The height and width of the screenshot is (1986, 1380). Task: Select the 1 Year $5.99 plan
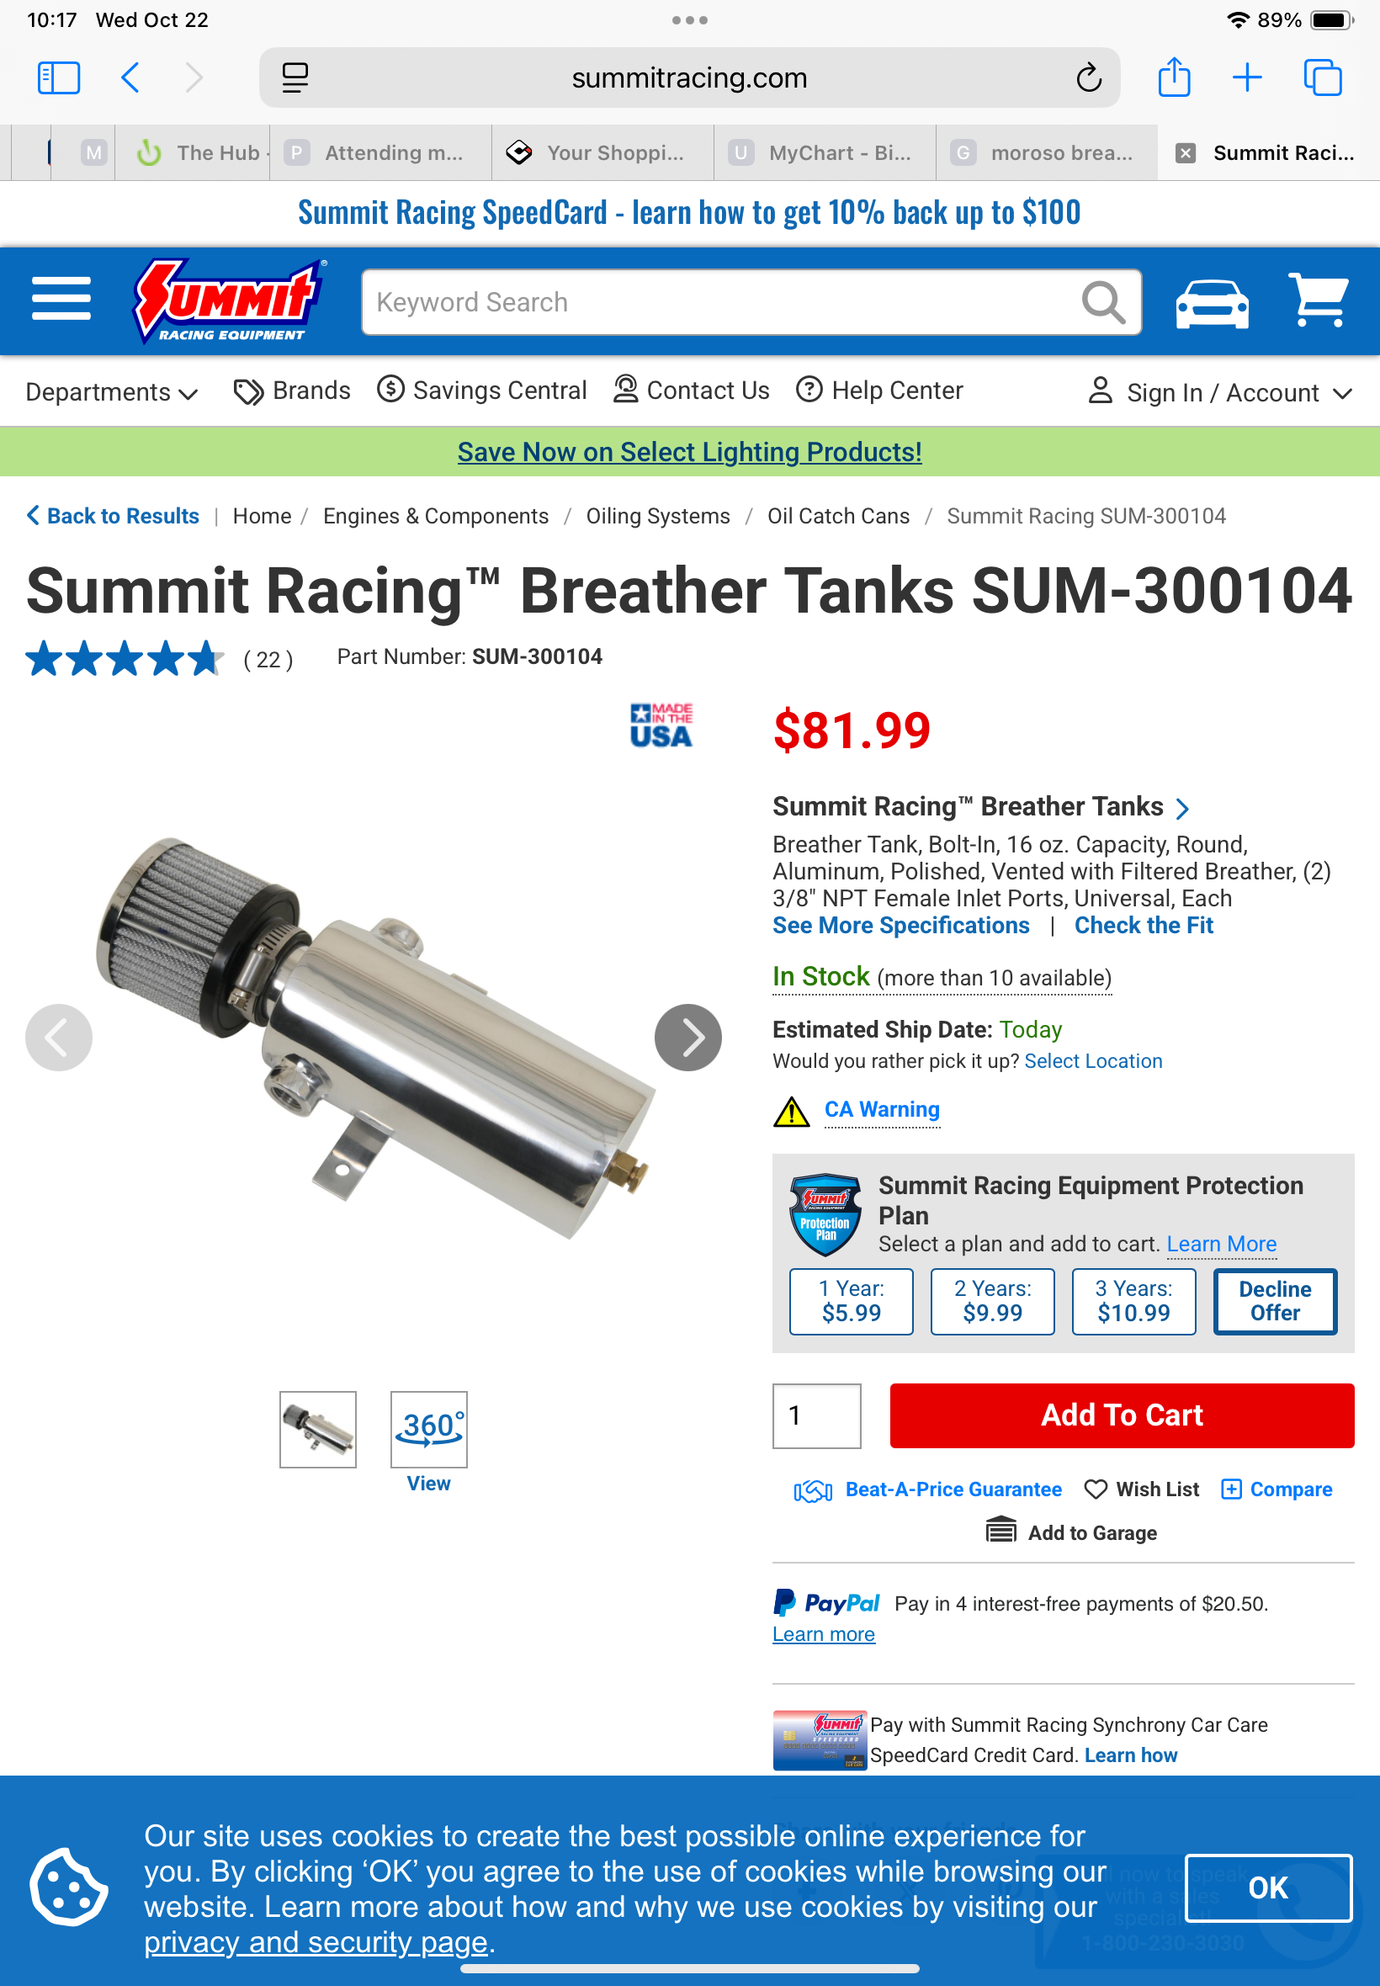[851, 1301]
